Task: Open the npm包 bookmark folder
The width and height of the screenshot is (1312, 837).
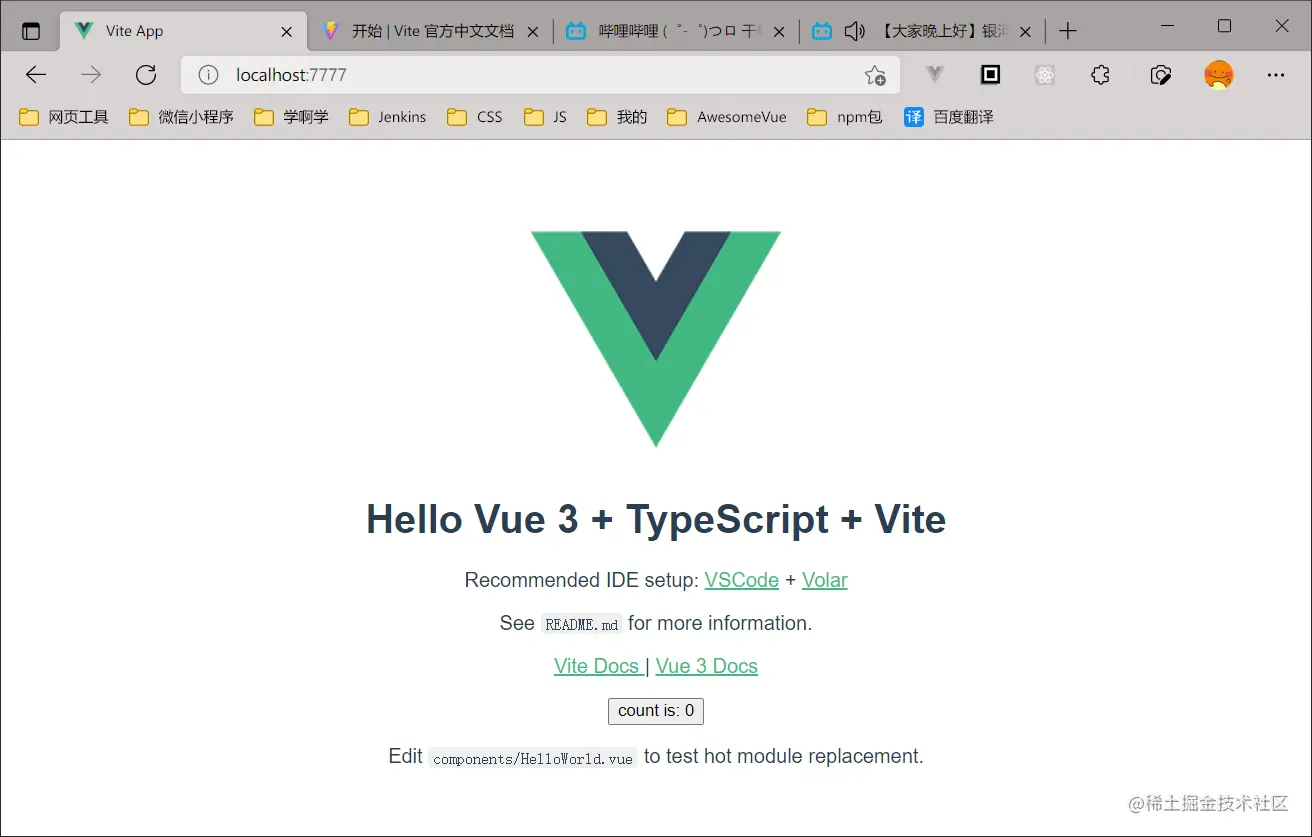Action: [x=845, y=117]
